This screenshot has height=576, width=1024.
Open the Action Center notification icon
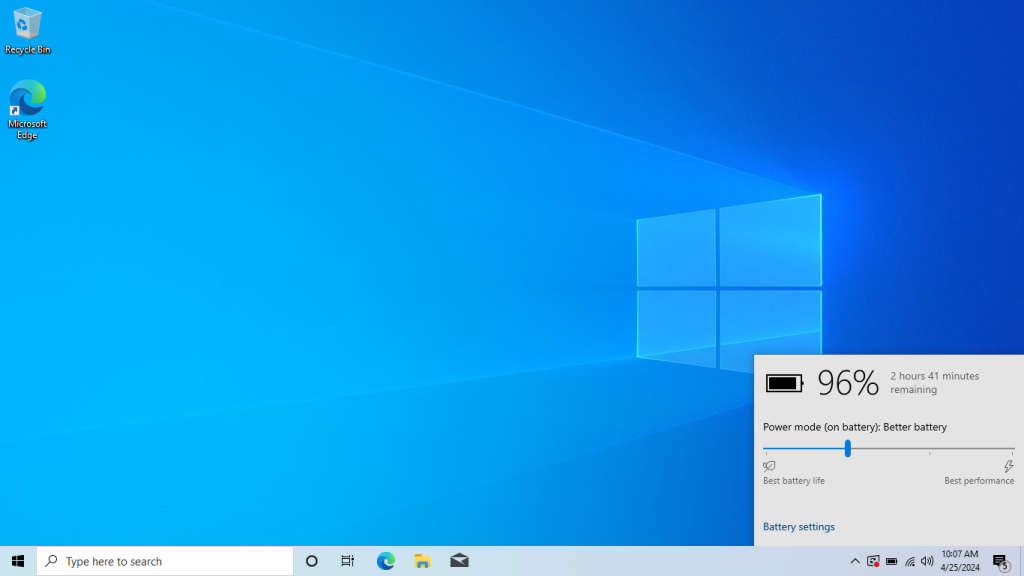coord(999,561)
